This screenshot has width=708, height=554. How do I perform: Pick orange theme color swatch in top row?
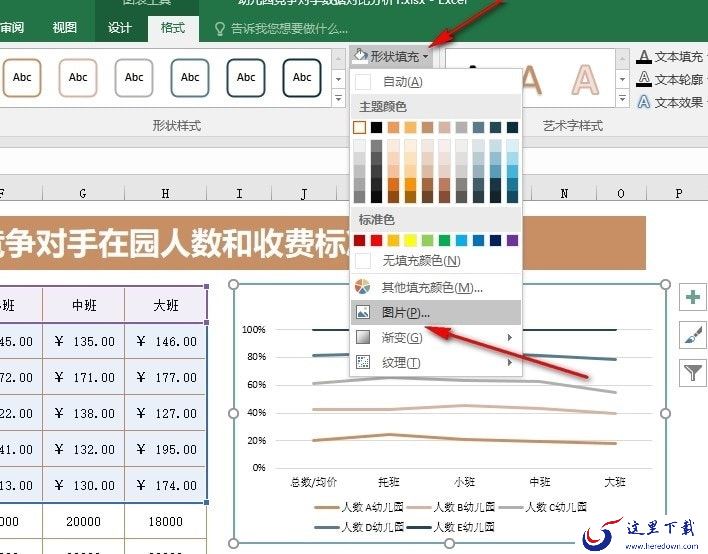tap(393, 127)
